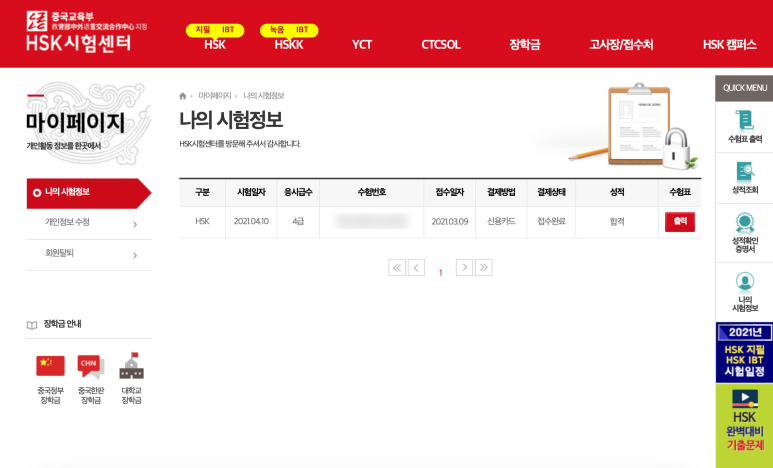
Task: Click chevron next to 회원탈퇴
Action: [135, 255]
